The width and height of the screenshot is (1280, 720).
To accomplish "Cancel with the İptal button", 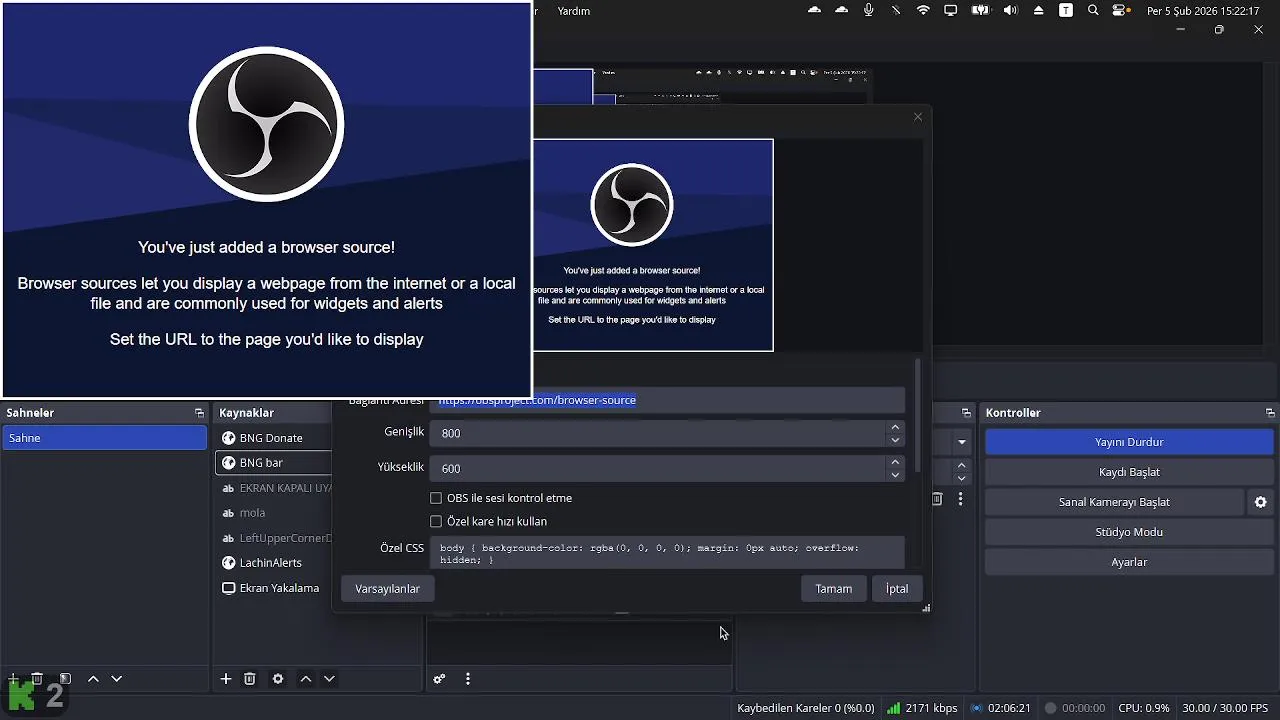I will click(x=897, y=589).
